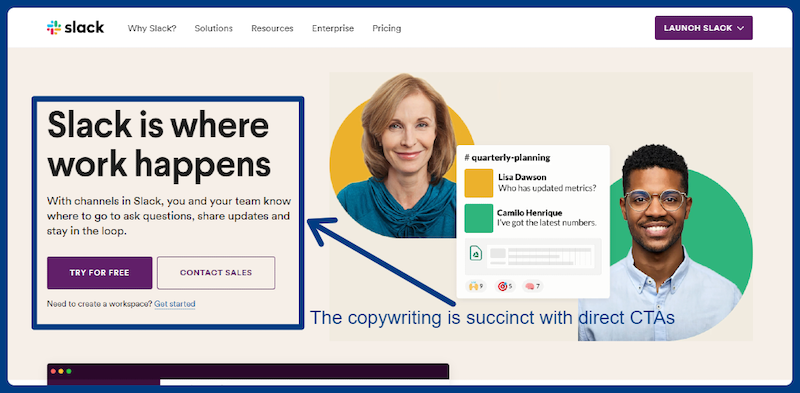Click the raised hands emoji reaction
Screen dimensions: 800x393
point(476,286)
